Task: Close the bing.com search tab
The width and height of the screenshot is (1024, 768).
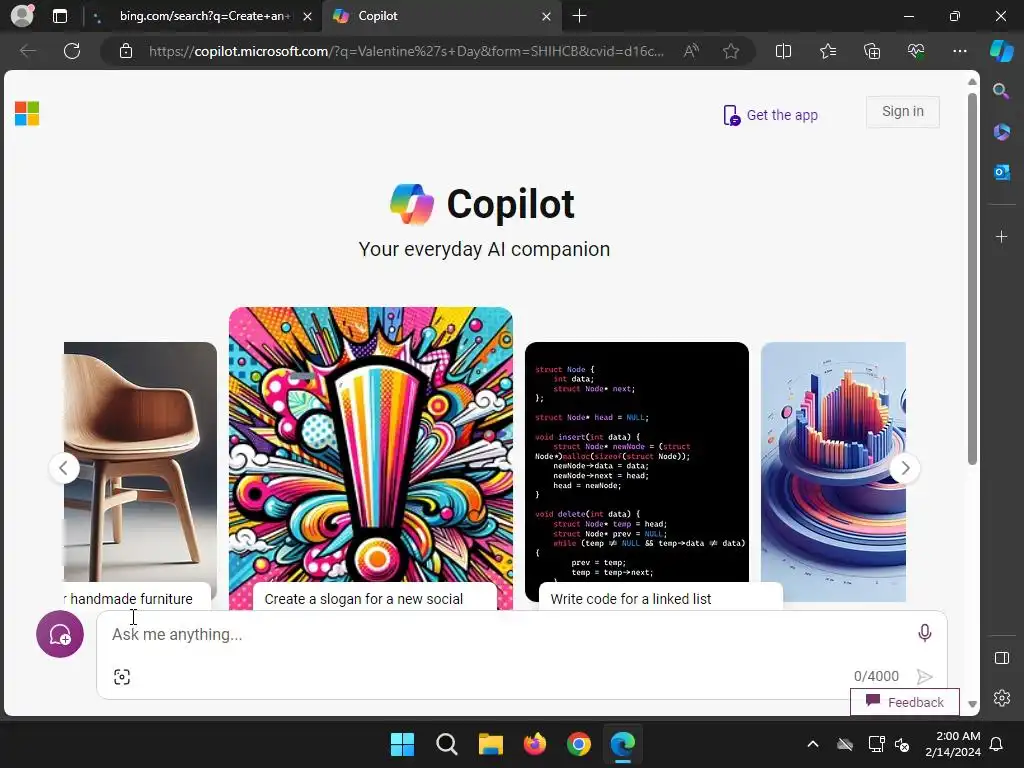Action: [307, 16]
